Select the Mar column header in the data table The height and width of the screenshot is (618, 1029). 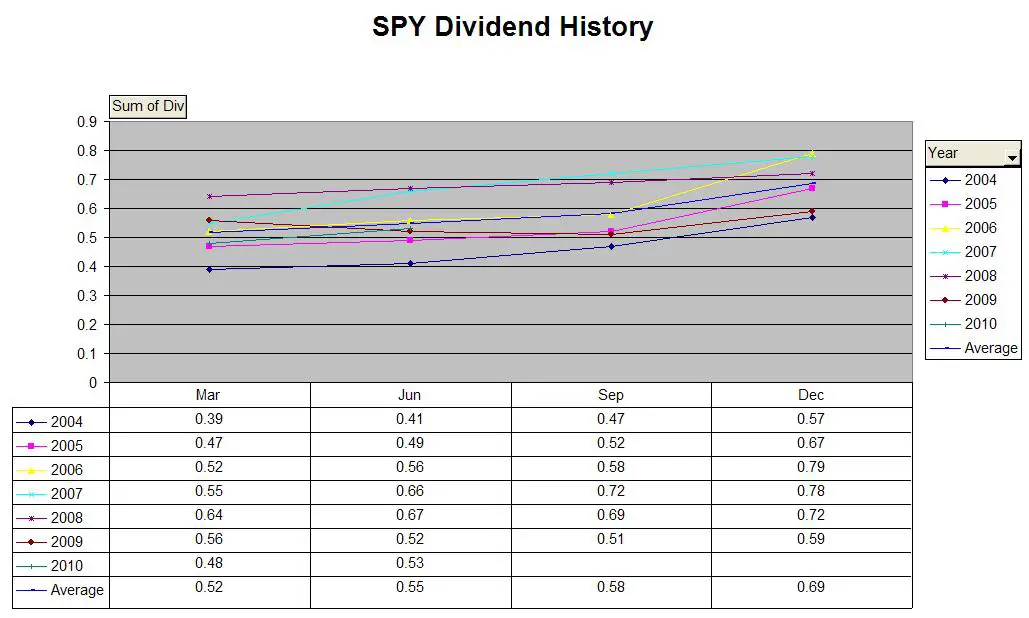click(x=208, y=395)
